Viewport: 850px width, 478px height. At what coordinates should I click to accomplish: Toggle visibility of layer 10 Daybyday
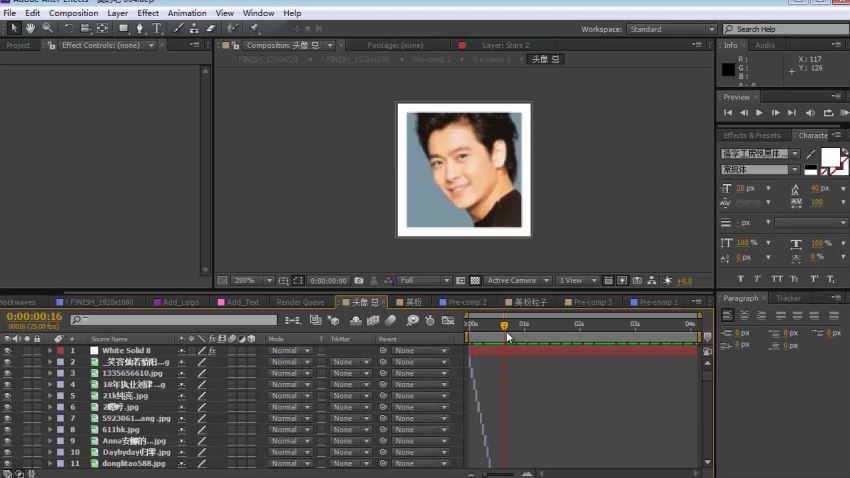[x=7, y=452]
